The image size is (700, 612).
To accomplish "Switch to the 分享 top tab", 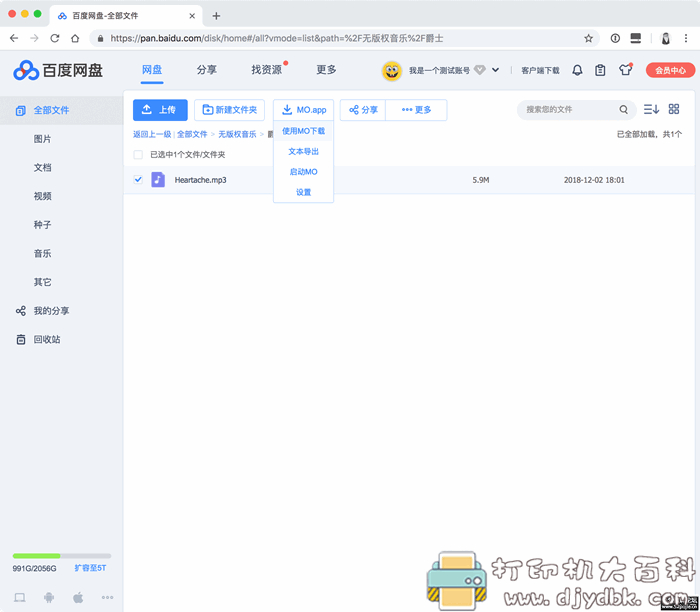I will point(207,70).
